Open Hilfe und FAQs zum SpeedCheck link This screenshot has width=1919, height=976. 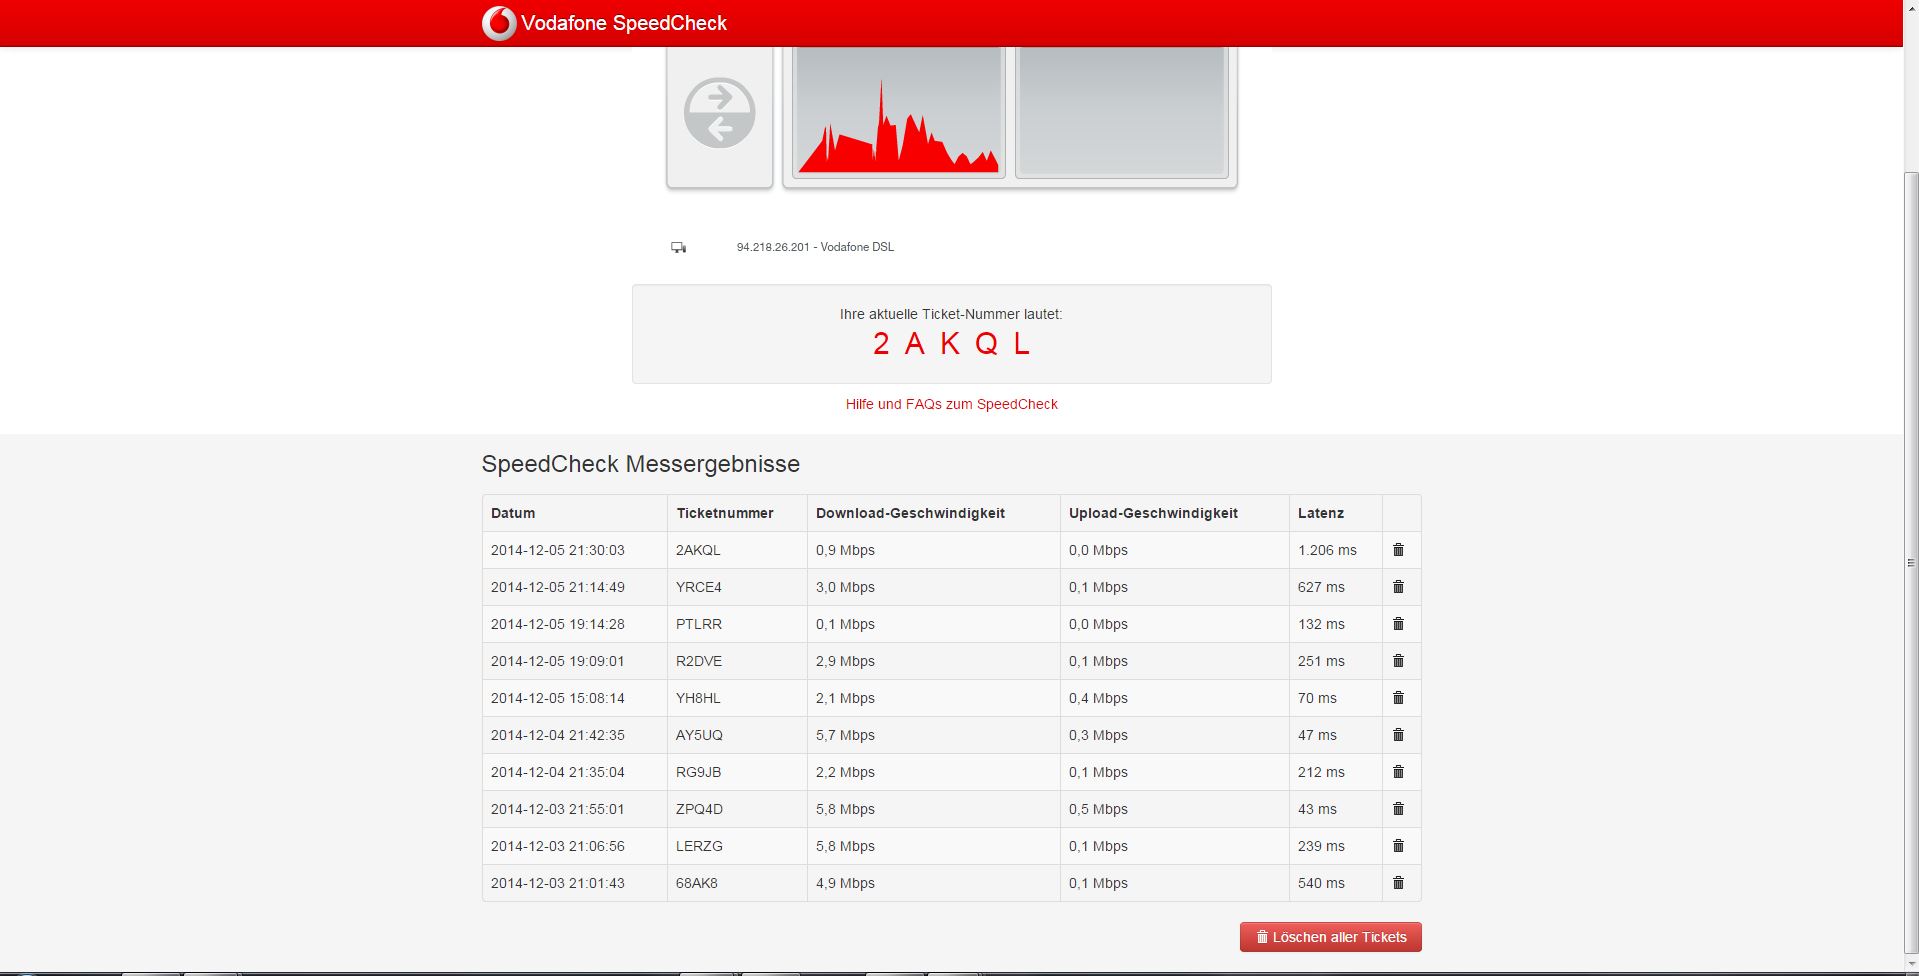951,404
